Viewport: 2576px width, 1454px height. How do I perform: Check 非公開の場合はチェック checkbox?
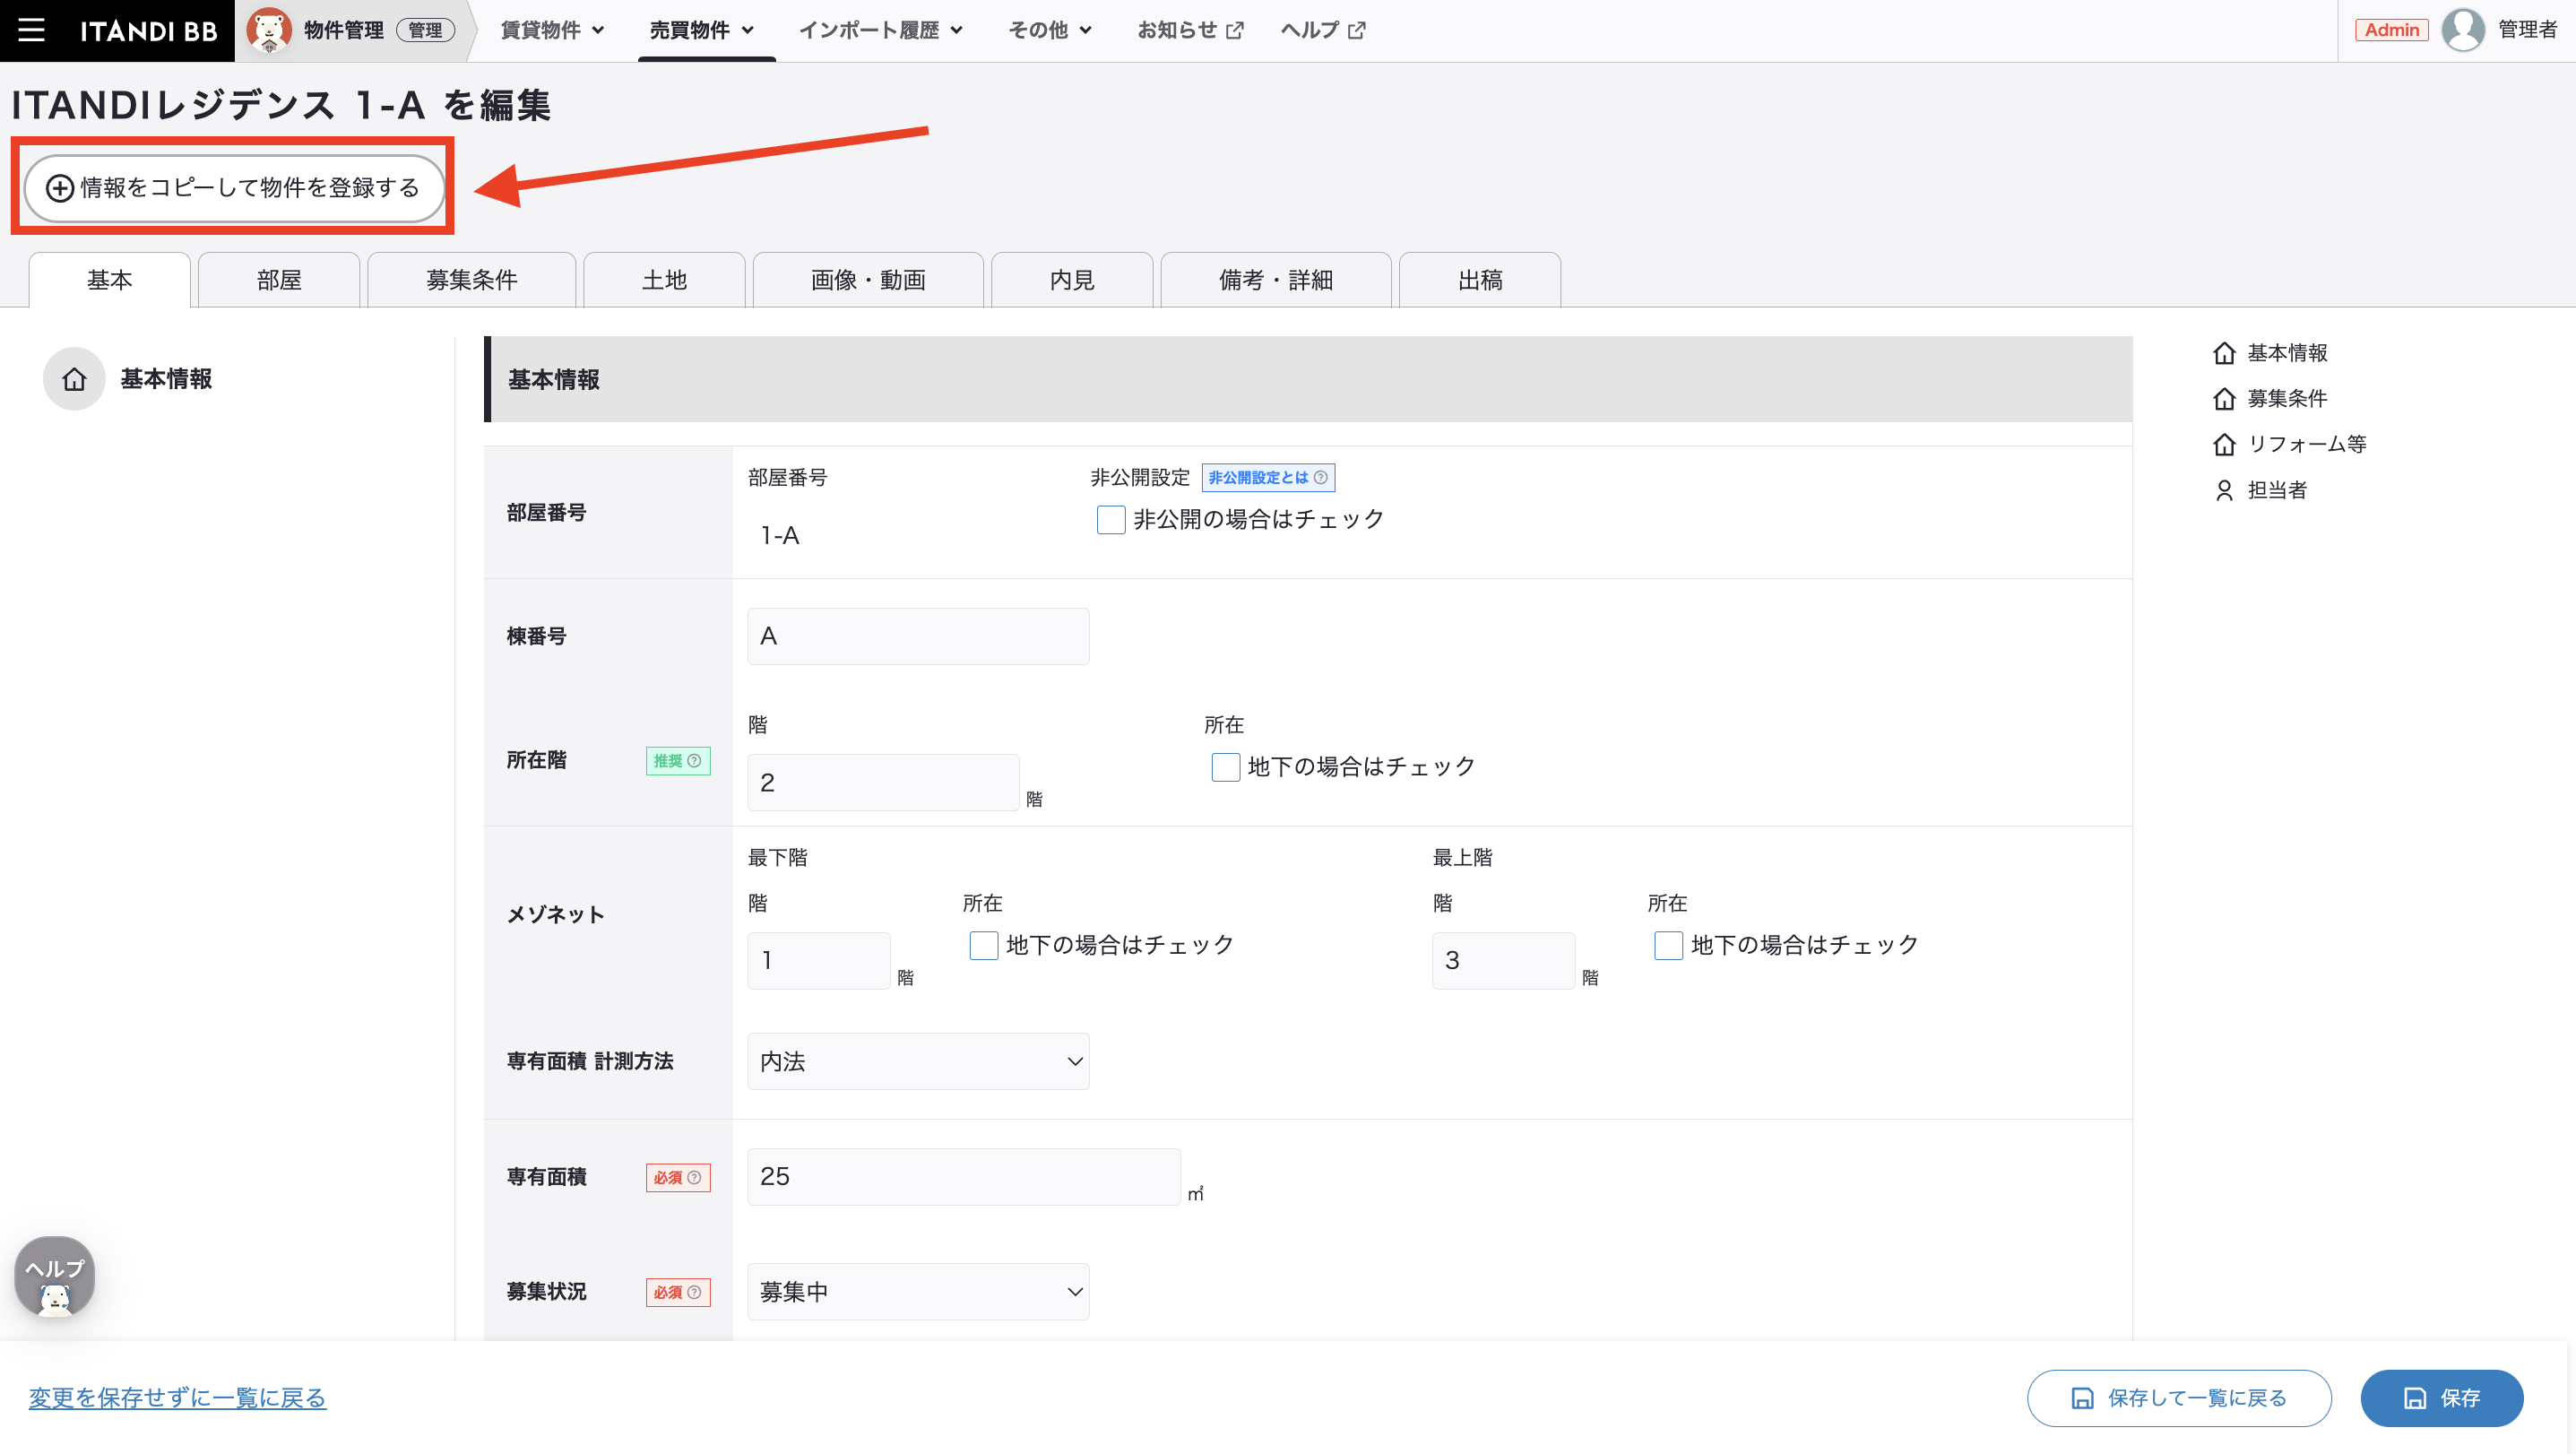(x=1111, y=520)
